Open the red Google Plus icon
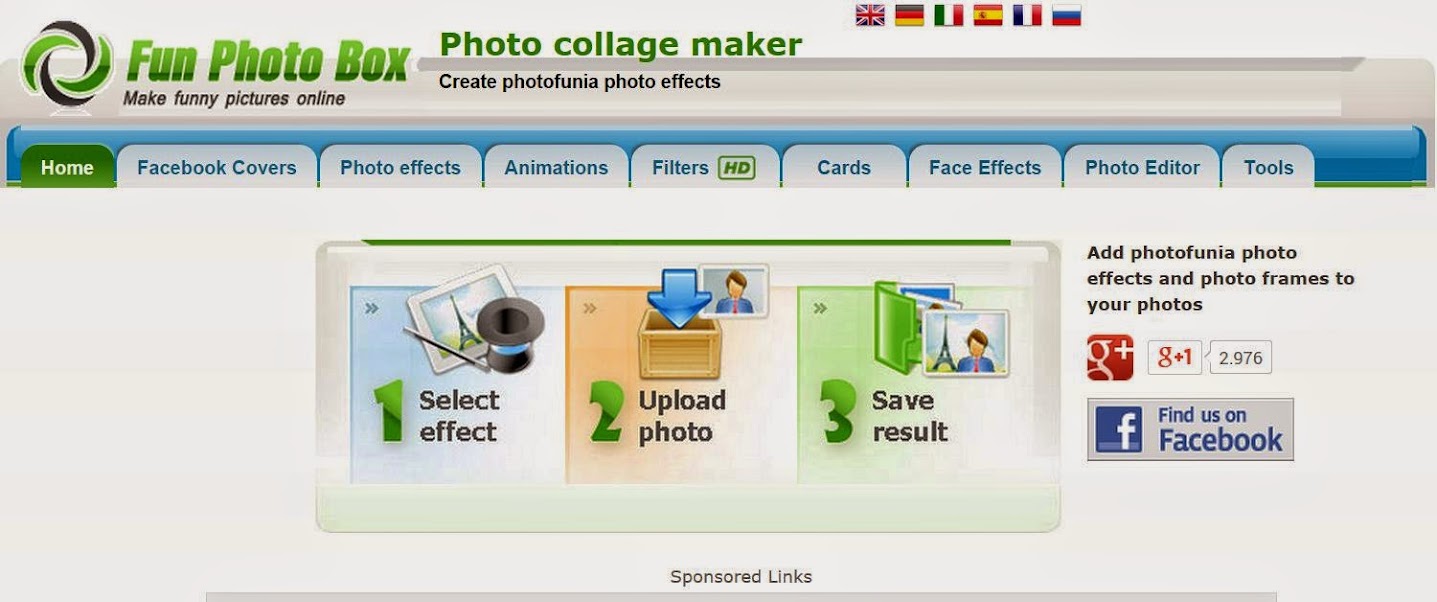Image resolution: width=1437 pixels, height=602 pixels. [1110, 357]
